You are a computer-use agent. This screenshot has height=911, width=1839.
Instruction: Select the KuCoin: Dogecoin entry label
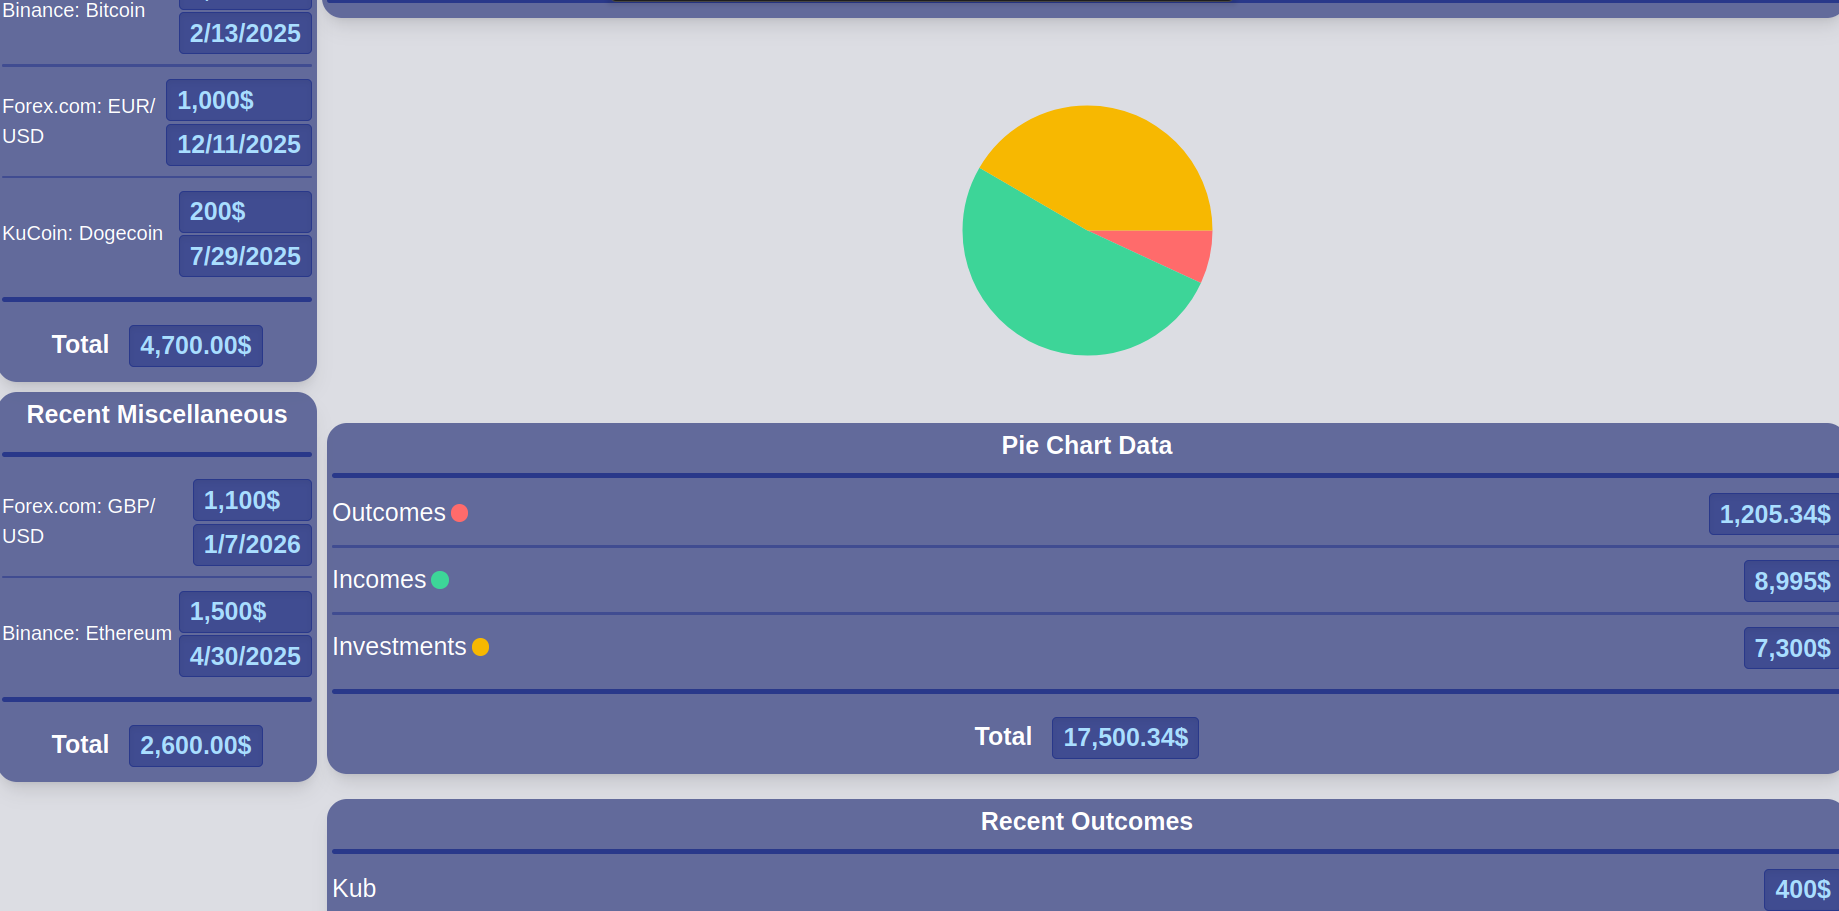[x=83, y=234]
